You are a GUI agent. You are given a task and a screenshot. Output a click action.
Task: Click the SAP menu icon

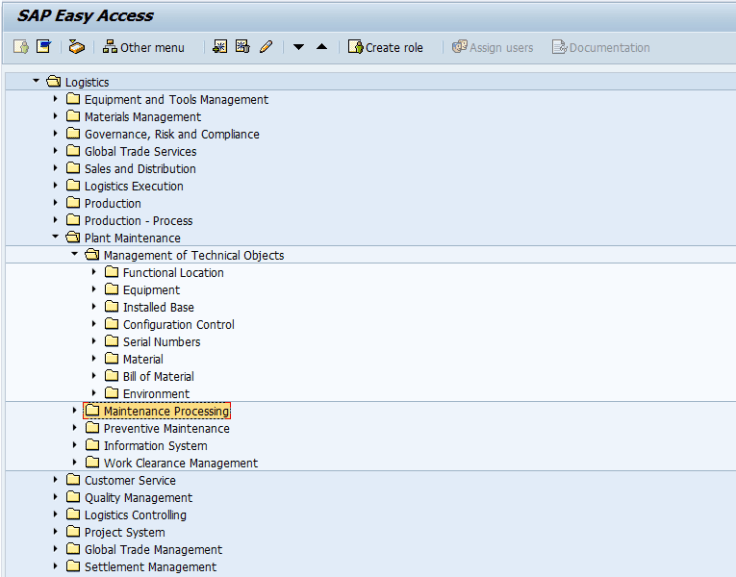pos(43,47)
